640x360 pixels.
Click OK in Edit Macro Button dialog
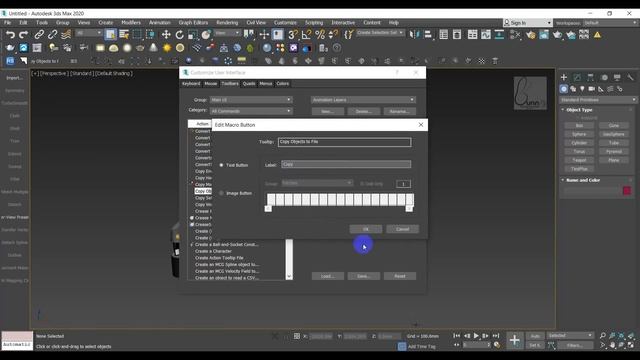(x=366, y=229)
